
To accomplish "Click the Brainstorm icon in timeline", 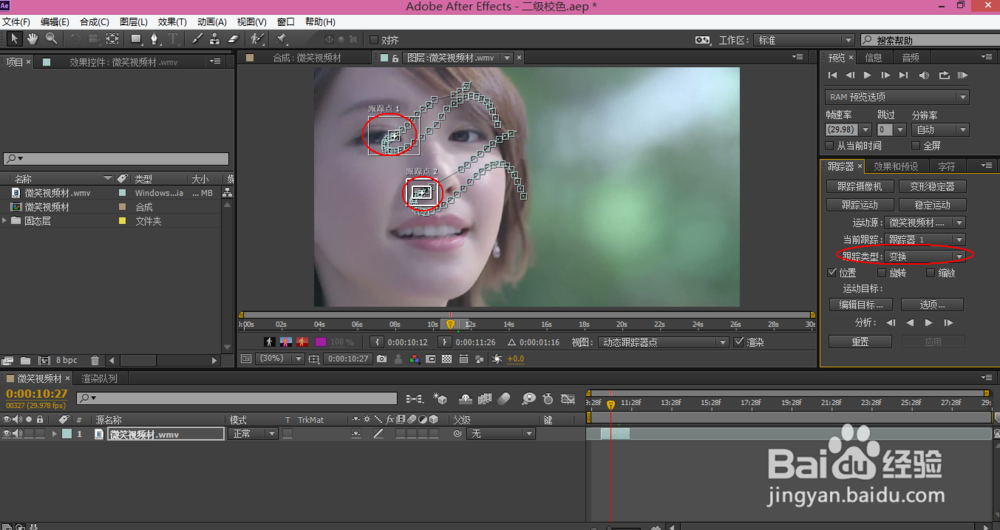I will 528,399.
